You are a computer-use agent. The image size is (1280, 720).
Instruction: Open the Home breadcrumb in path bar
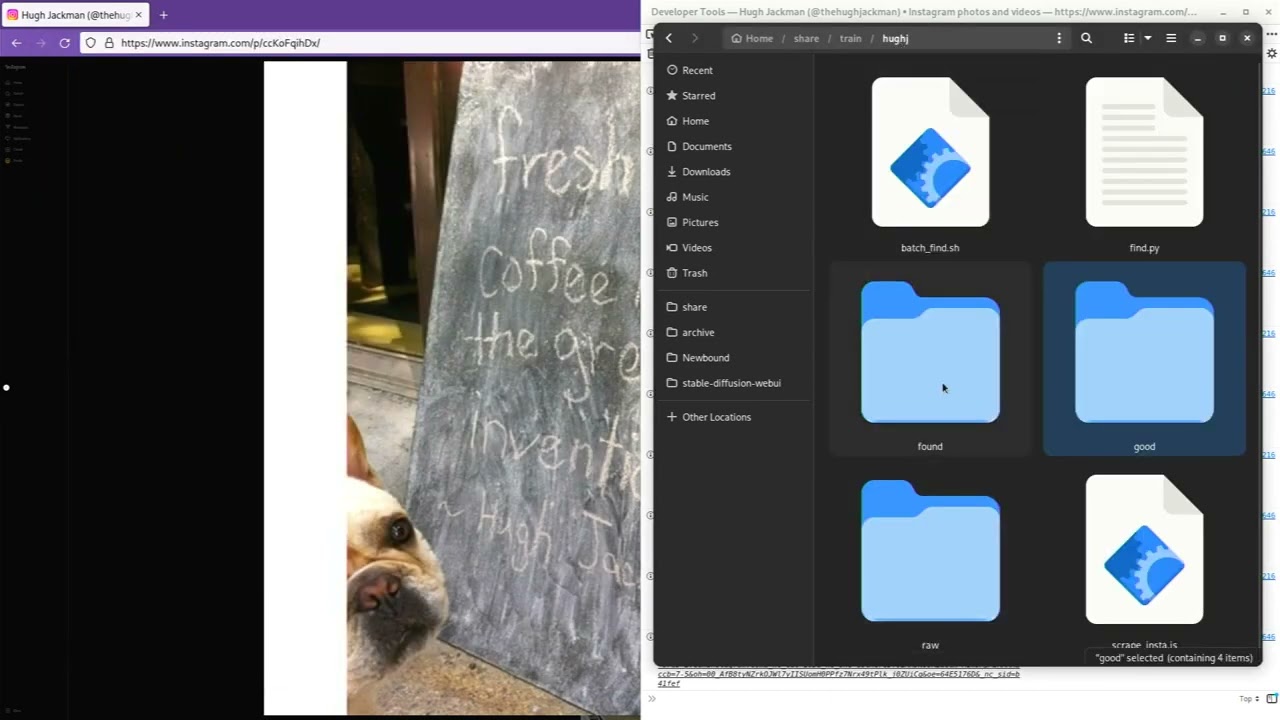(752, 38)
